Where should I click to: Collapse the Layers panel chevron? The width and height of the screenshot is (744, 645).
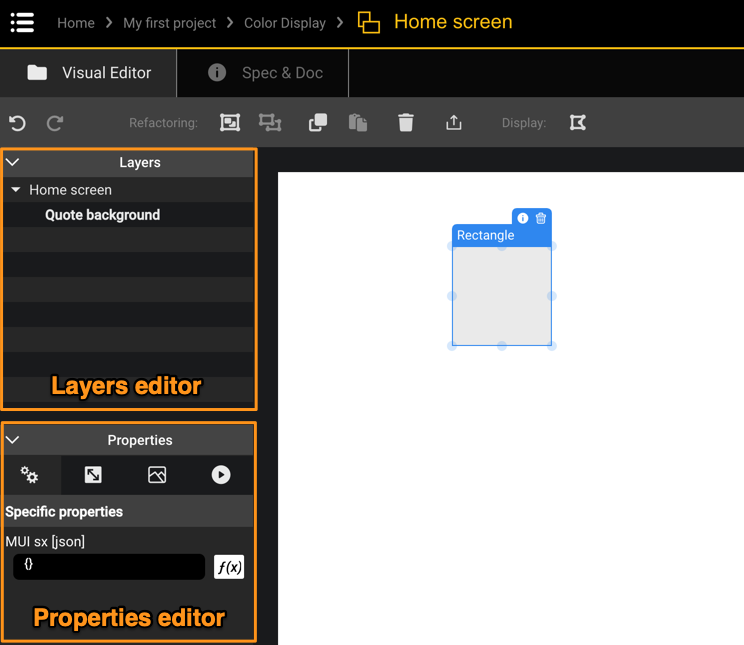click(x=13, y=162)
